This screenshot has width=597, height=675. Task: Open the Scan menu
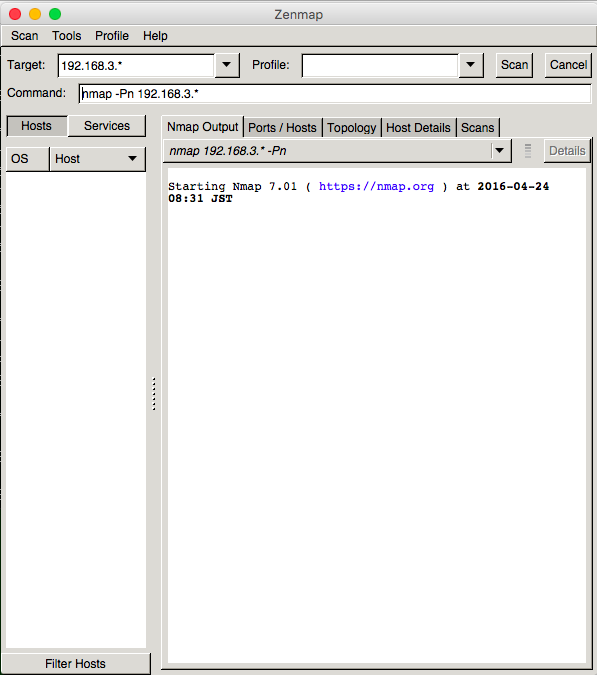25,36
